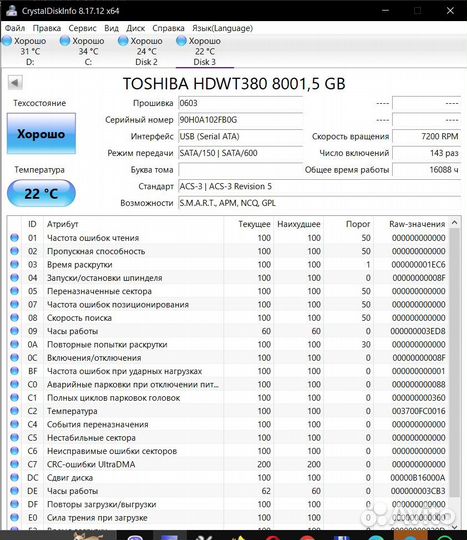Click the features field S.M.A.R.T., APM, NCQ, GPL
Screen dimensions: 467x540
click(319, 203)
